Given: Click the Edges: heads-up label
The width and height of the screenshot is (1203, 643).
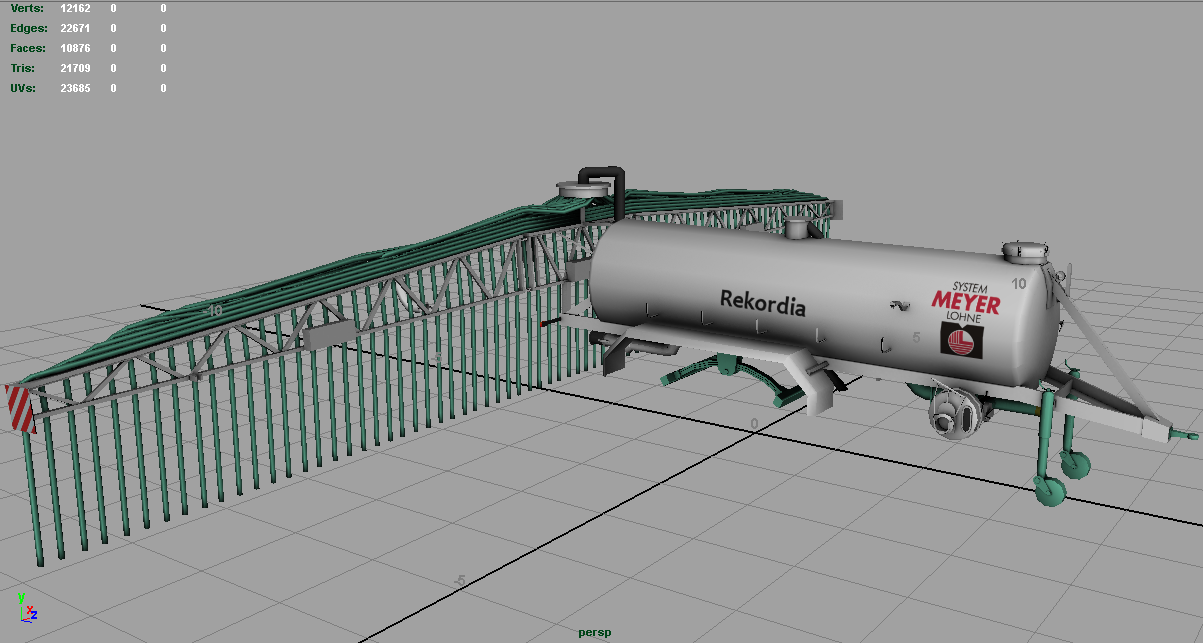Looking at the screenshot, I should pos(28,28).
